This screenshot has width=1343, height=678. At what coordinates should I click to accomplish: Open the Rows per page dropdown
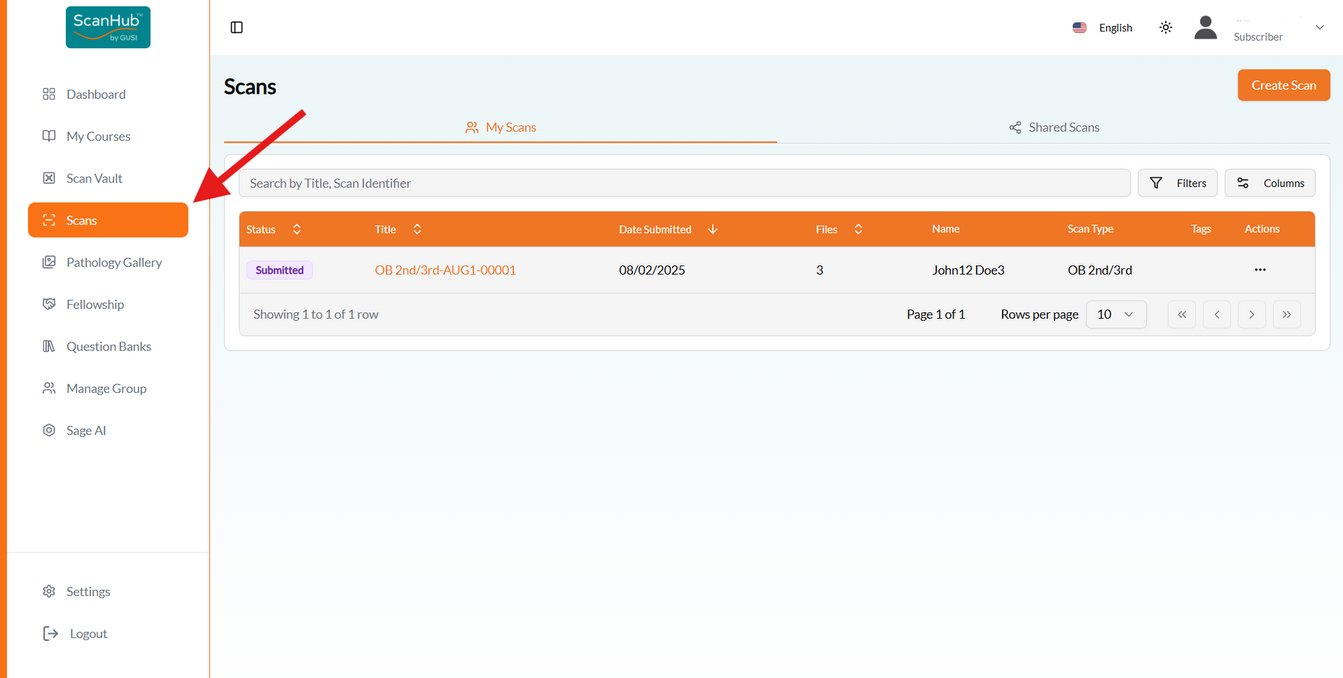click(1116, 314)
